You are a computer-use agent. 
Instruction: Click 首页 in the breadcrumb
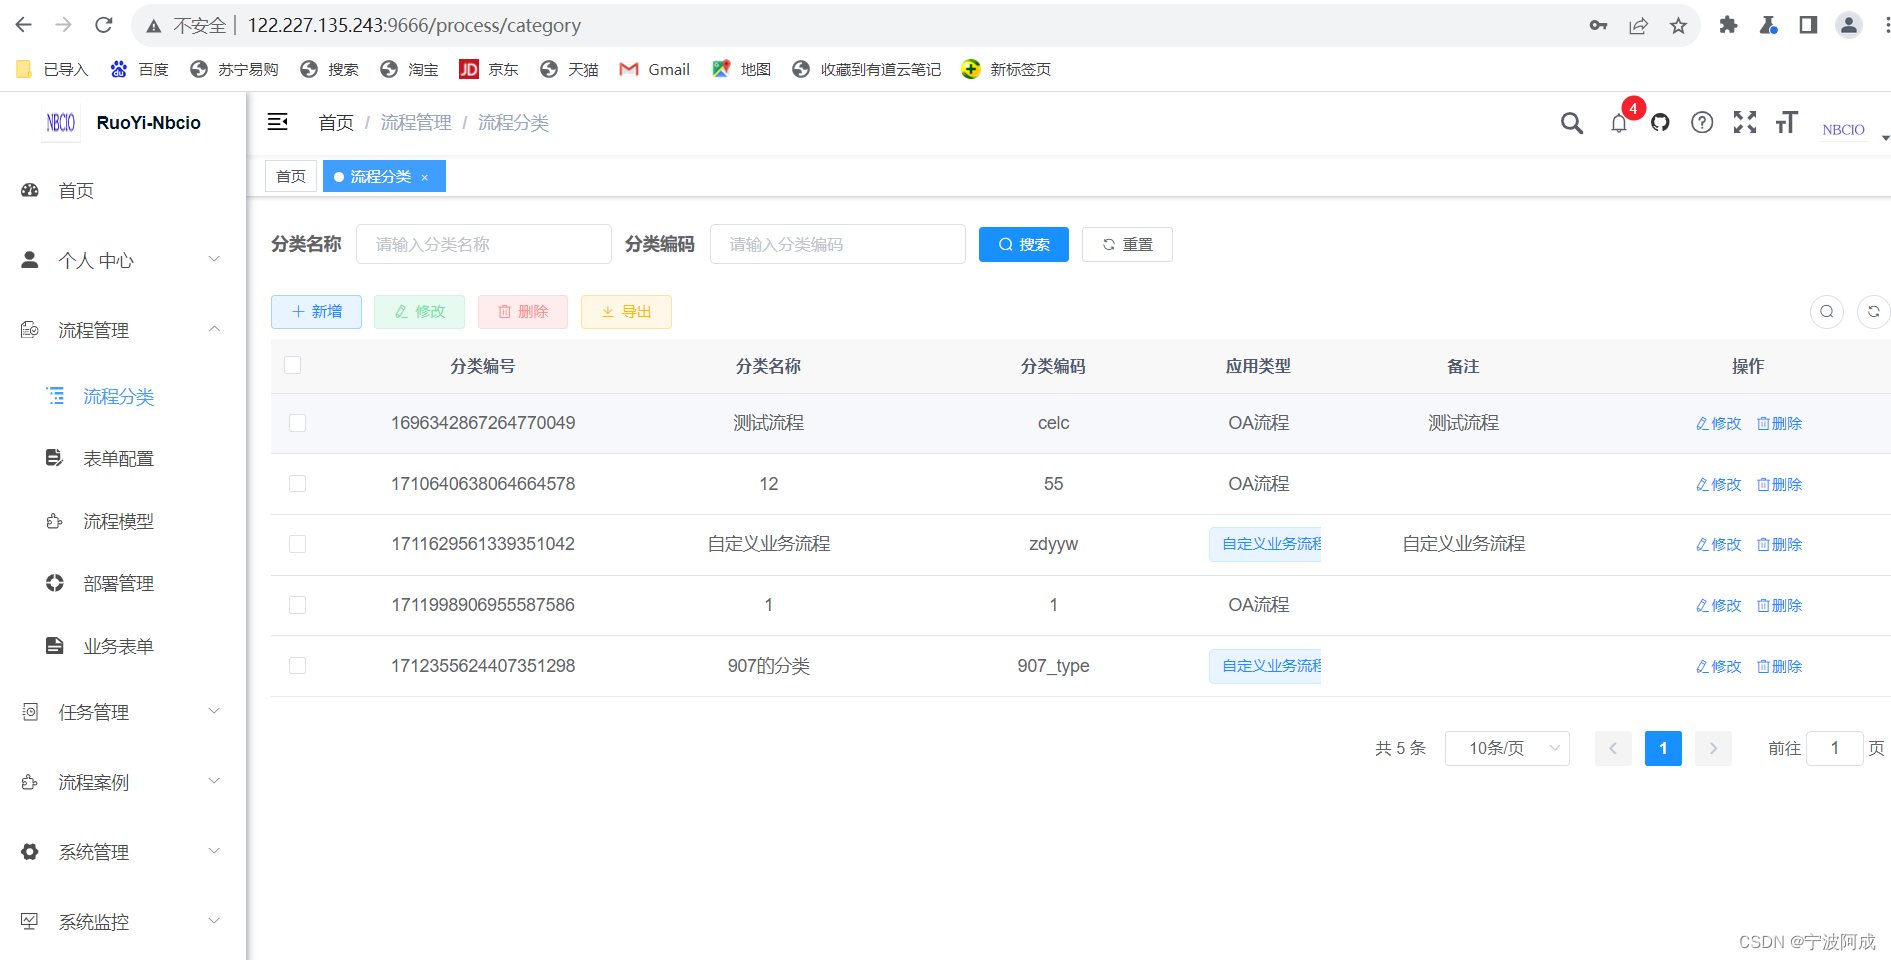[x=336, y=122]
